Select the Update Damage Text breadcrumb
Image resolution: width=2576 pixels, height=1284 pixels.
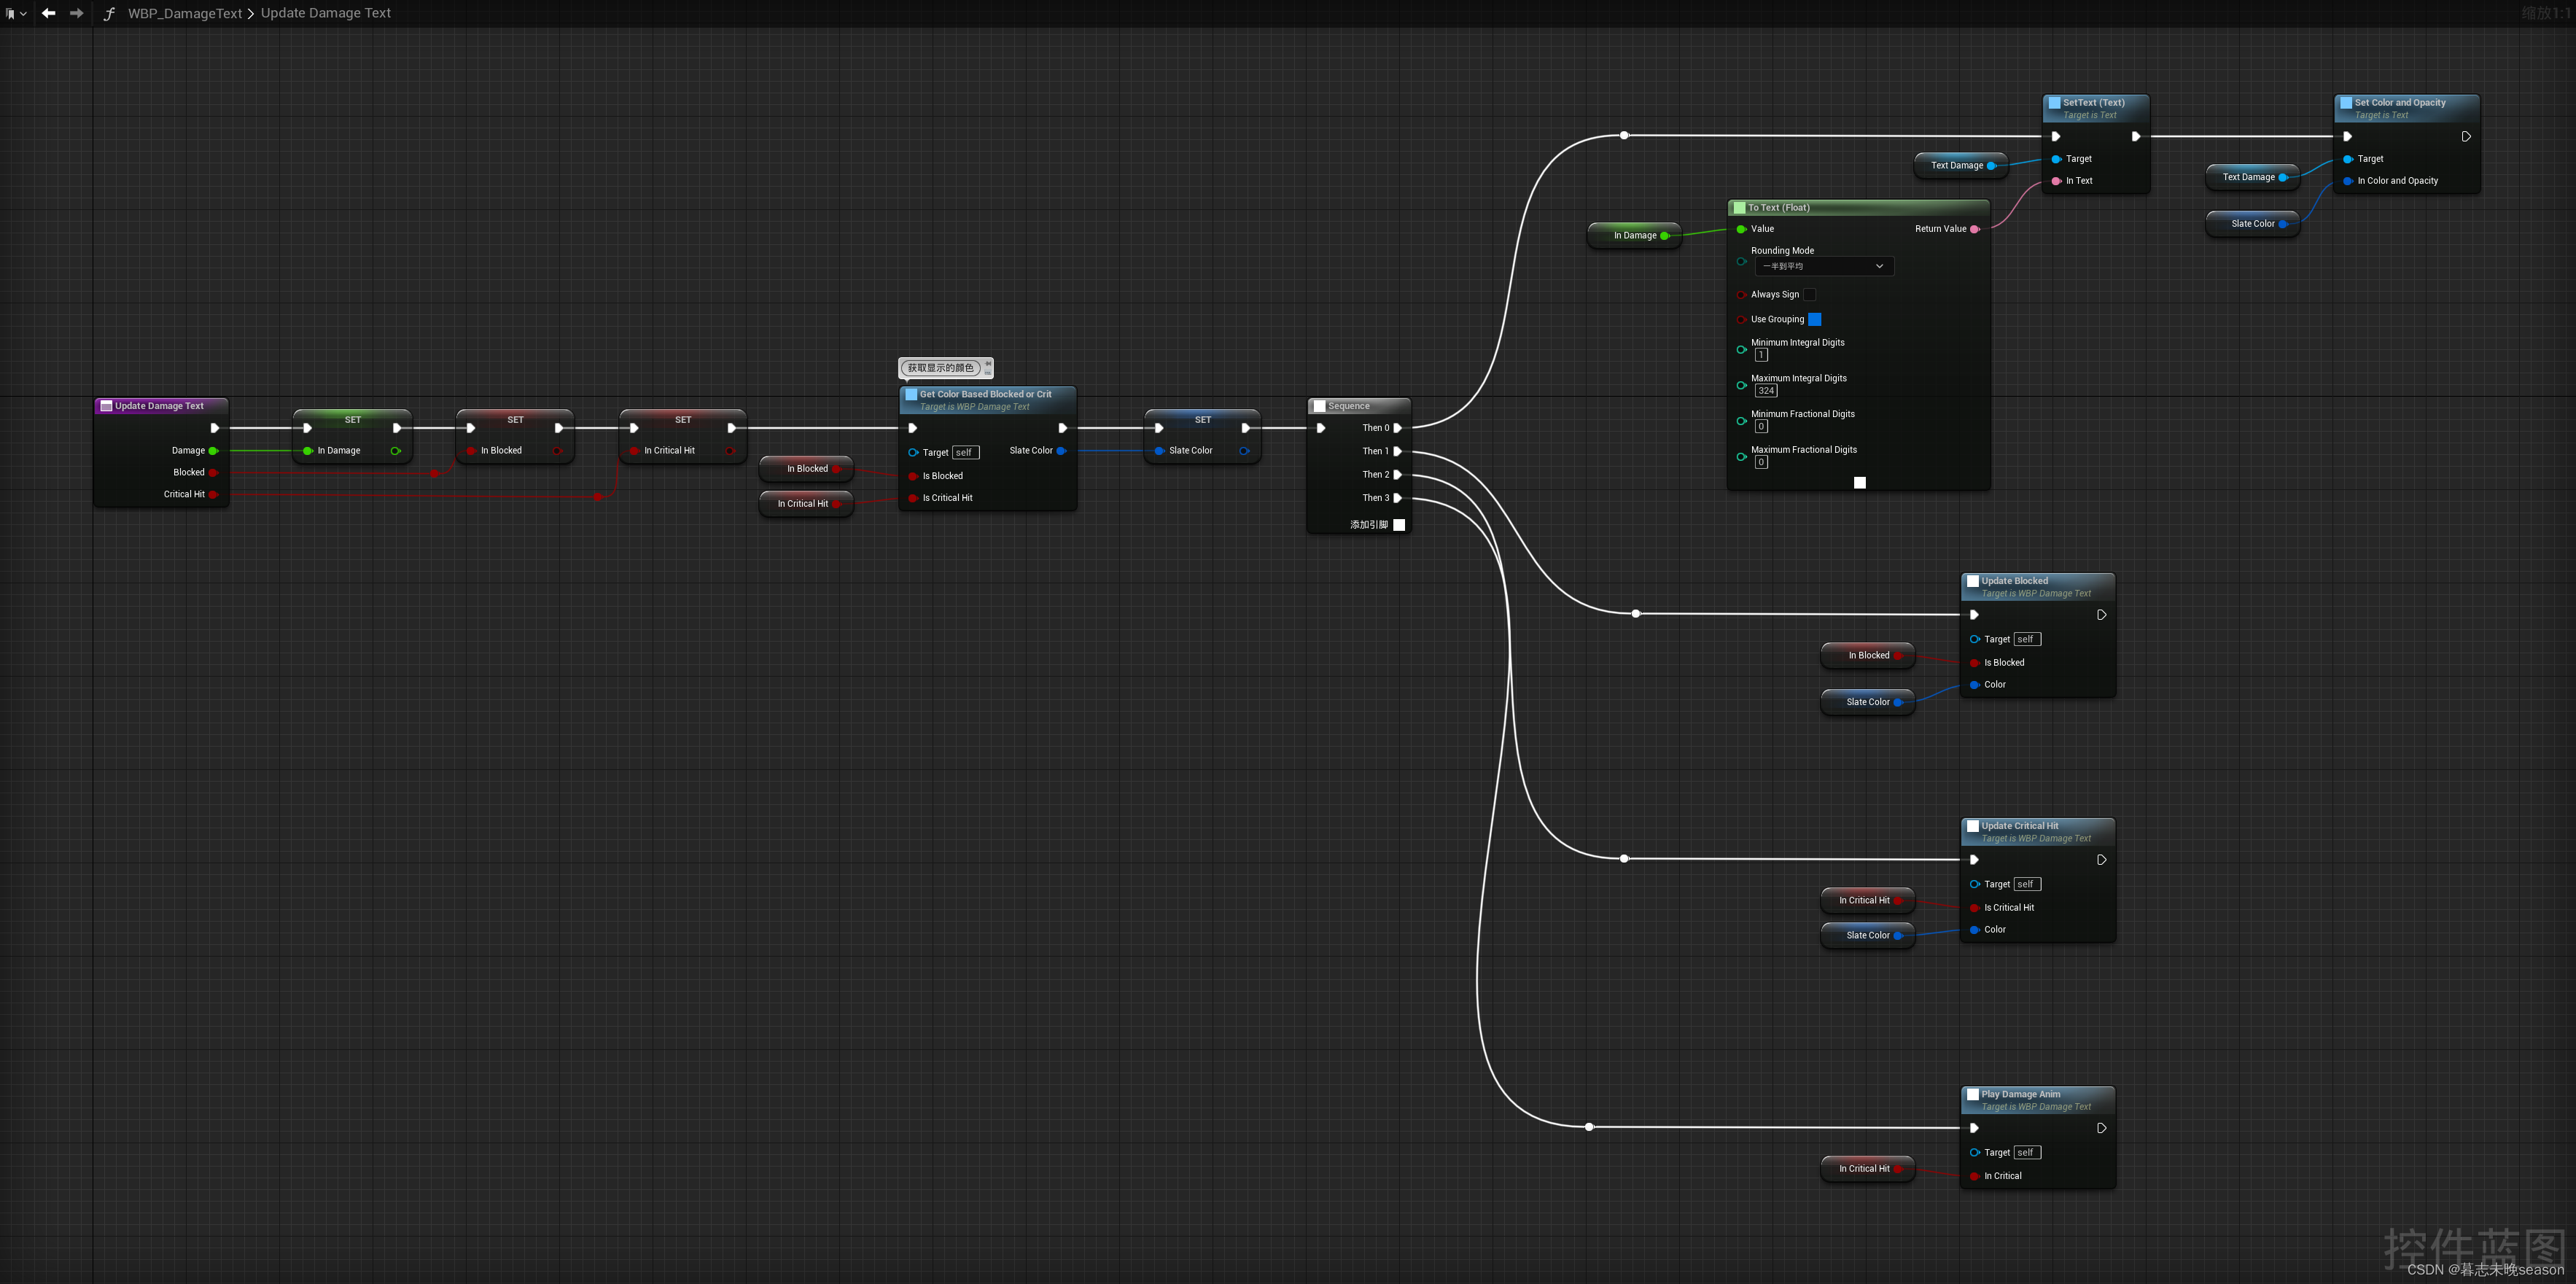(326, 13)
